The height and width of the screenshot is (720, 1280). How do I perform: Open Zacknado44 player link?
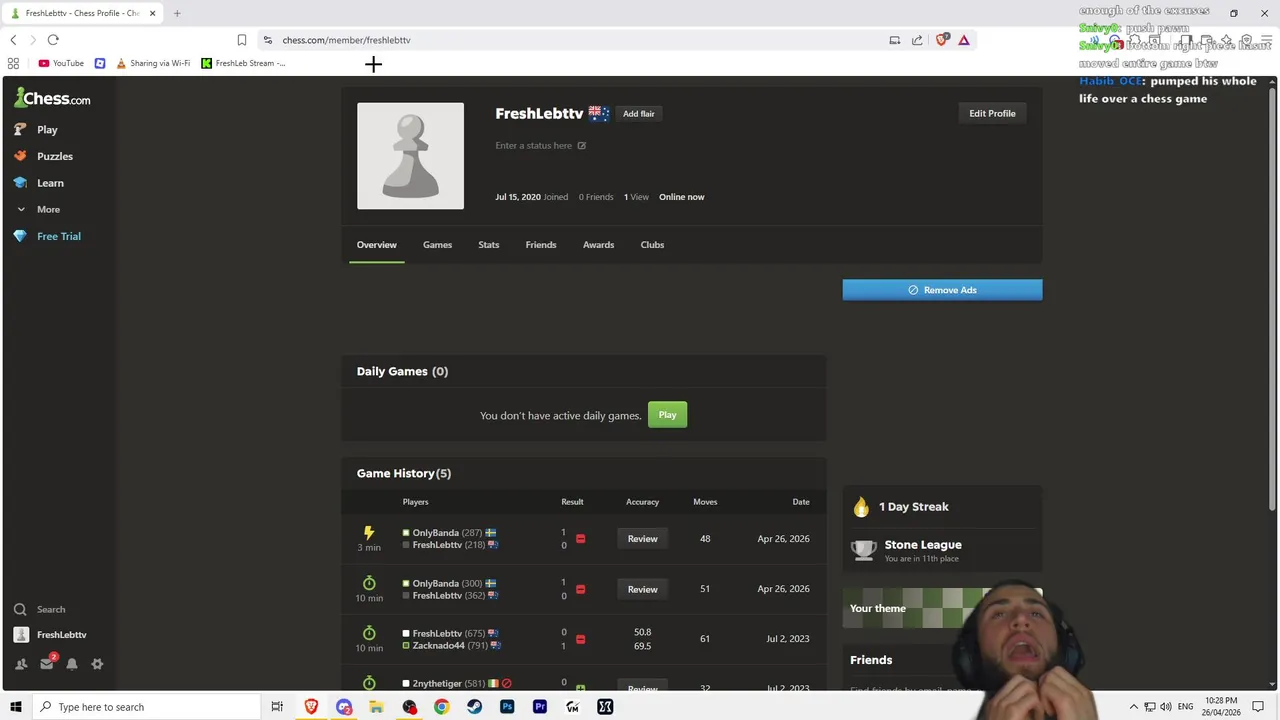439,646
